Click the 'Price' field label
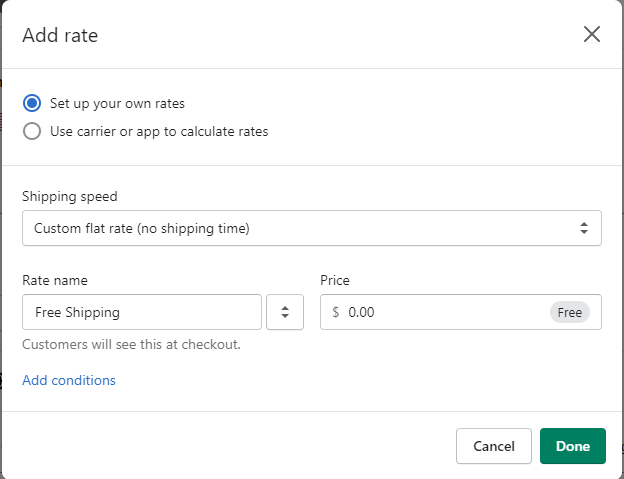 335,280
